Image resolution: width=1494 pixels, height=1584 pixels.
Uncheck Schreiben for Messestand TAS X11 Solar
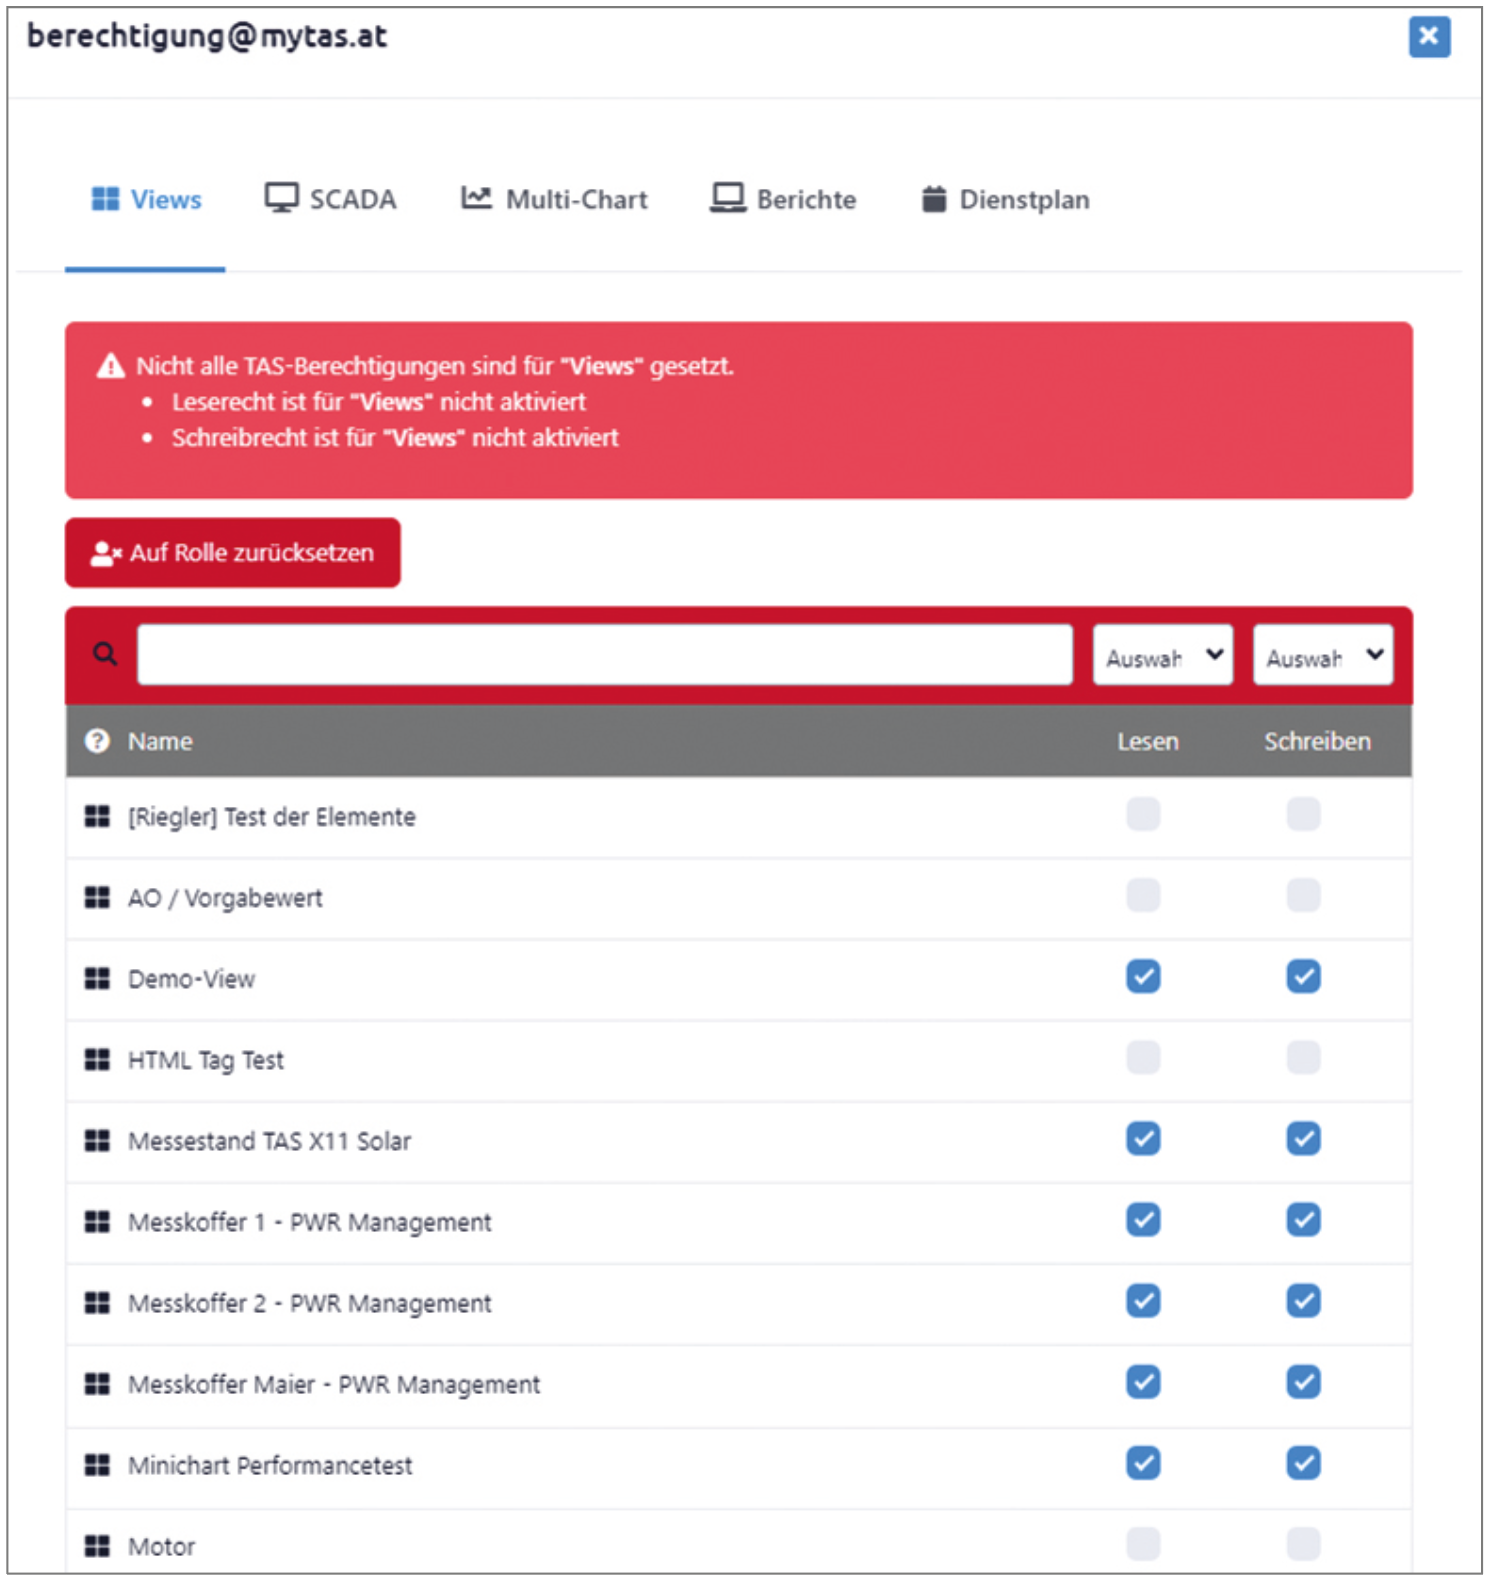pyautogui.click(x=1303, y=1138)
